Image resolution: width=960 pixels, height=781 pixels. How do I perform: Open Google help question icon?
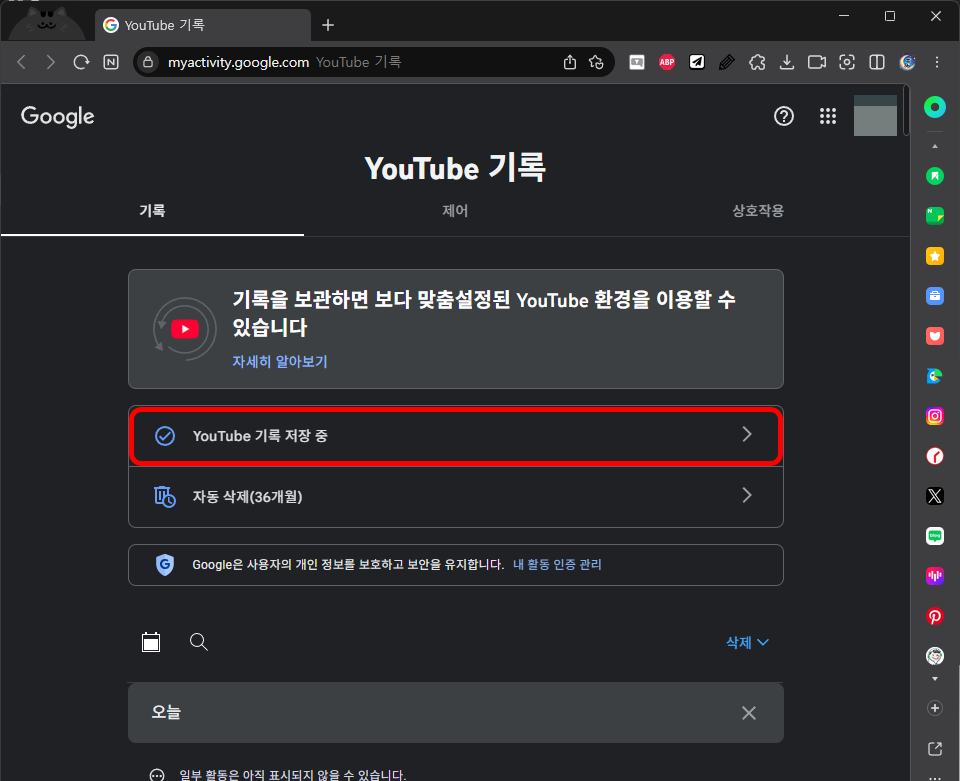(784, 116)
